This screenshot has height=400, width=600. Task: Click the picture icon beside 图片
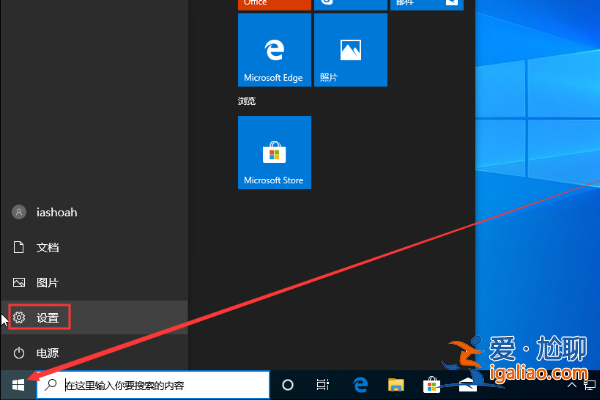19,282
